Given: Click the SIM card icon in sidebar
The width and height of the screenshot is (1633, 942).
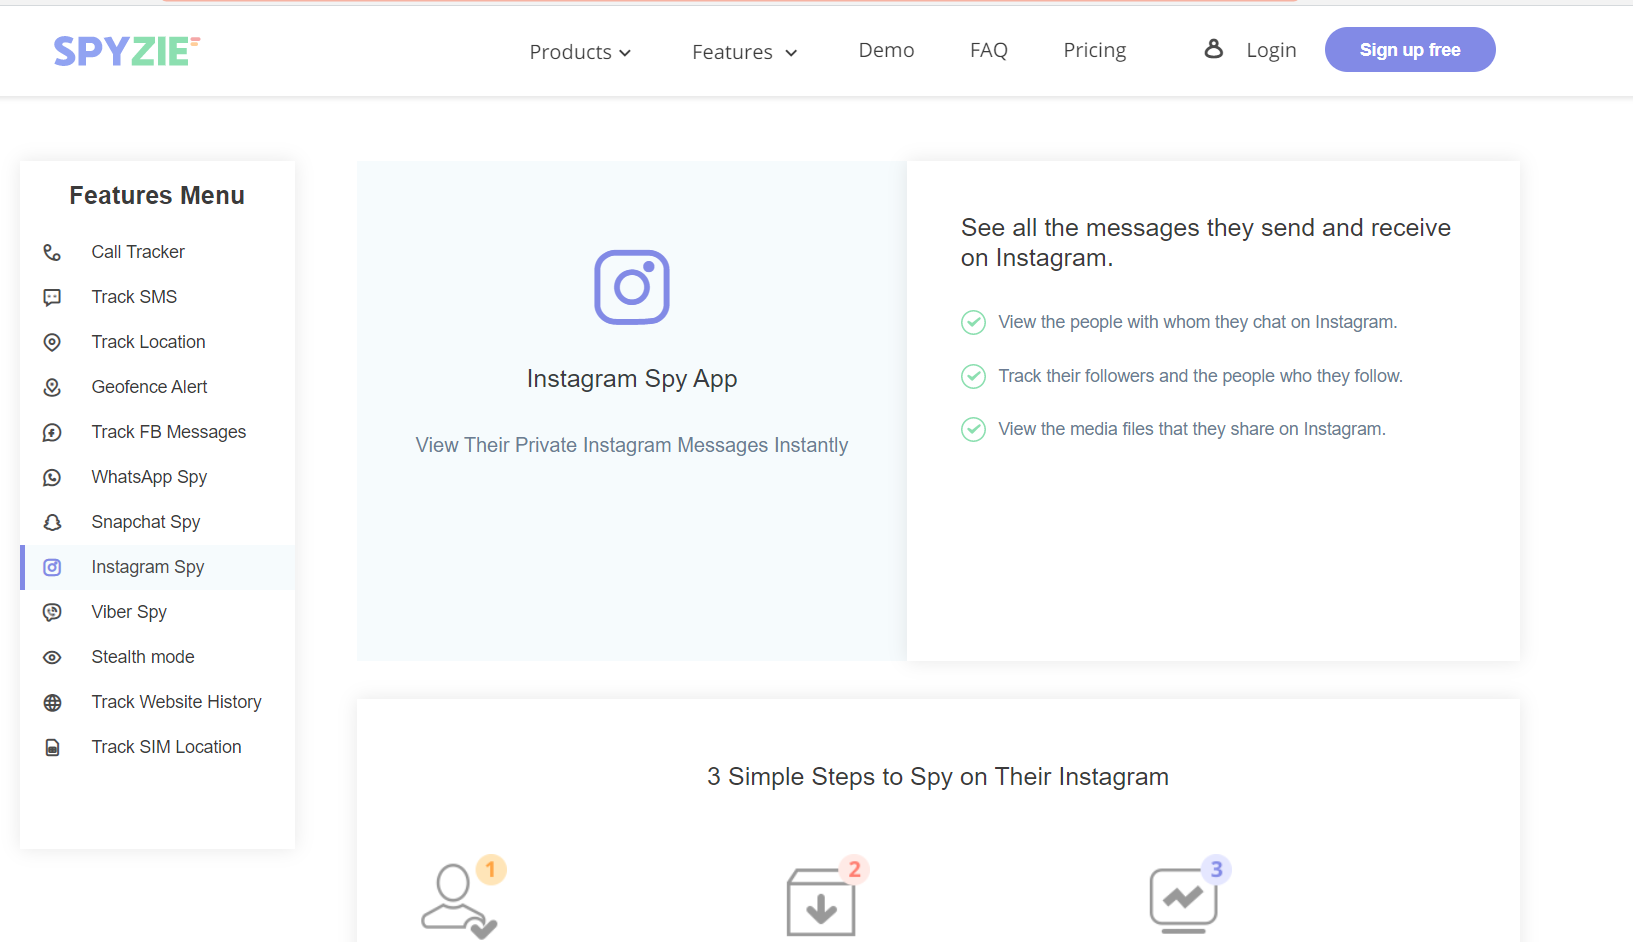Looking at the screenshot, I should tap(52, 747).
